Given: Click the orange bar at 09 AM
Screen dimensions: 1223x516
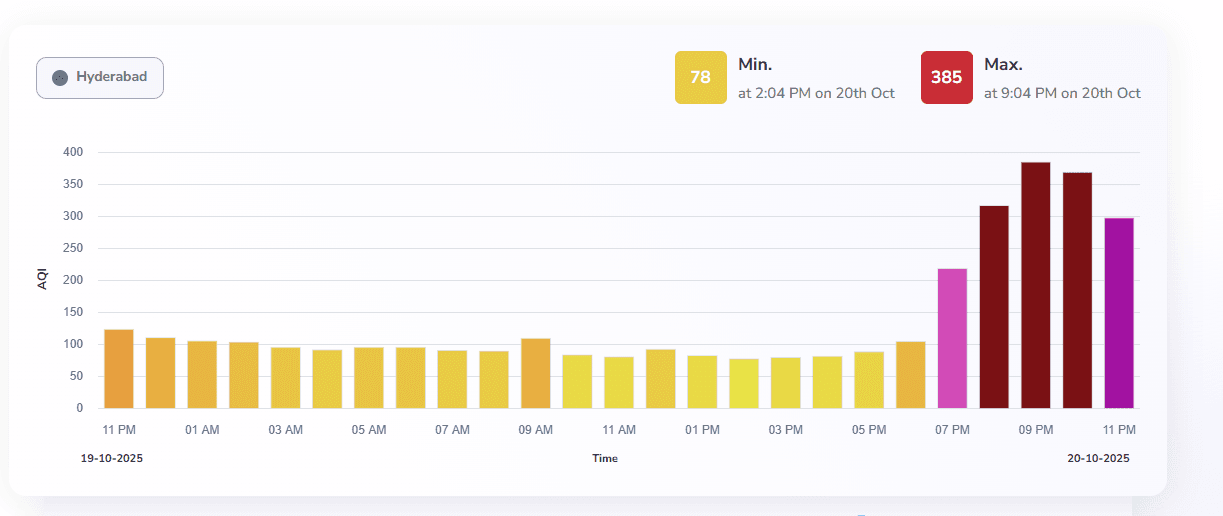Looking at the screenshot, I should 536,373.
